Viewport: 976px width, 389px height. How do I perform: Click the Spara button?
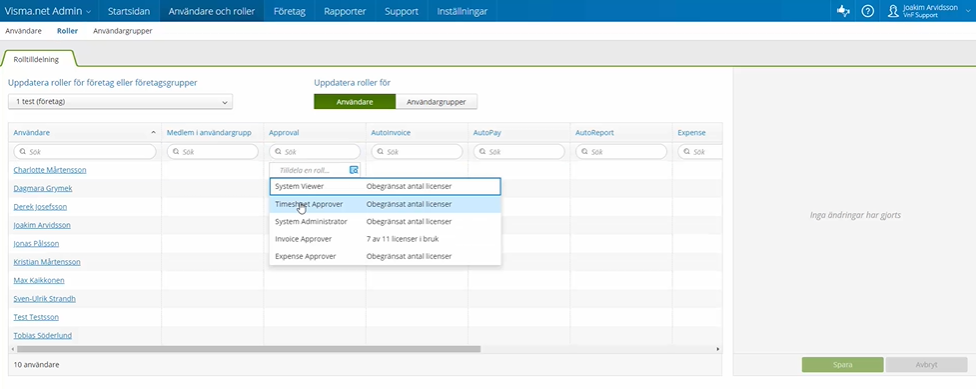(x=842, y=365)
